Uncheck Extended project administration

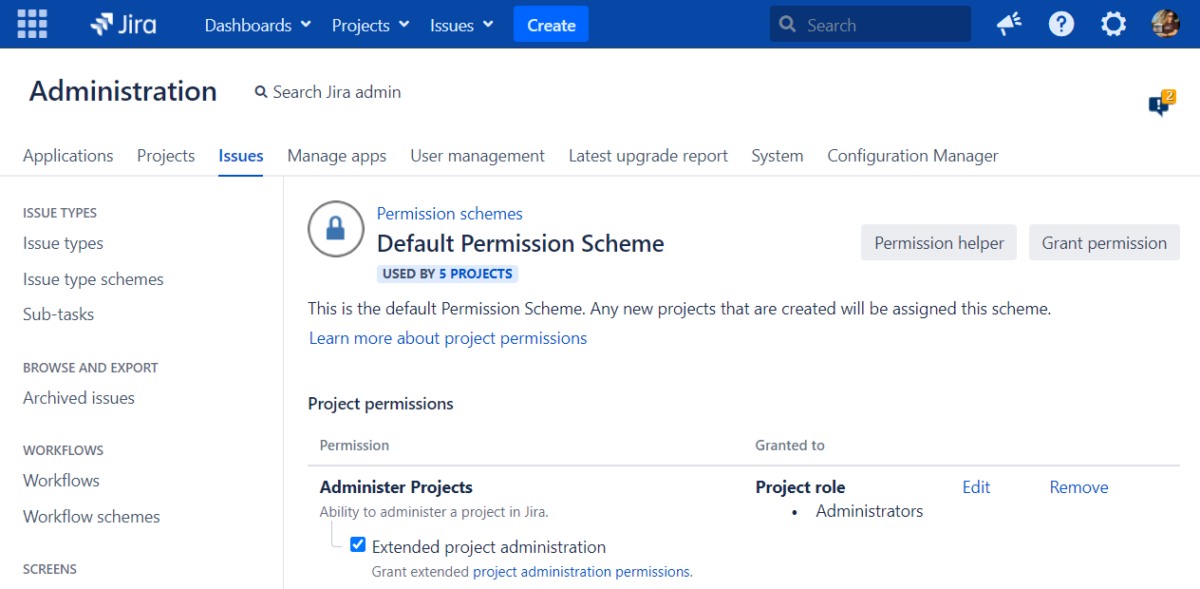357,544
